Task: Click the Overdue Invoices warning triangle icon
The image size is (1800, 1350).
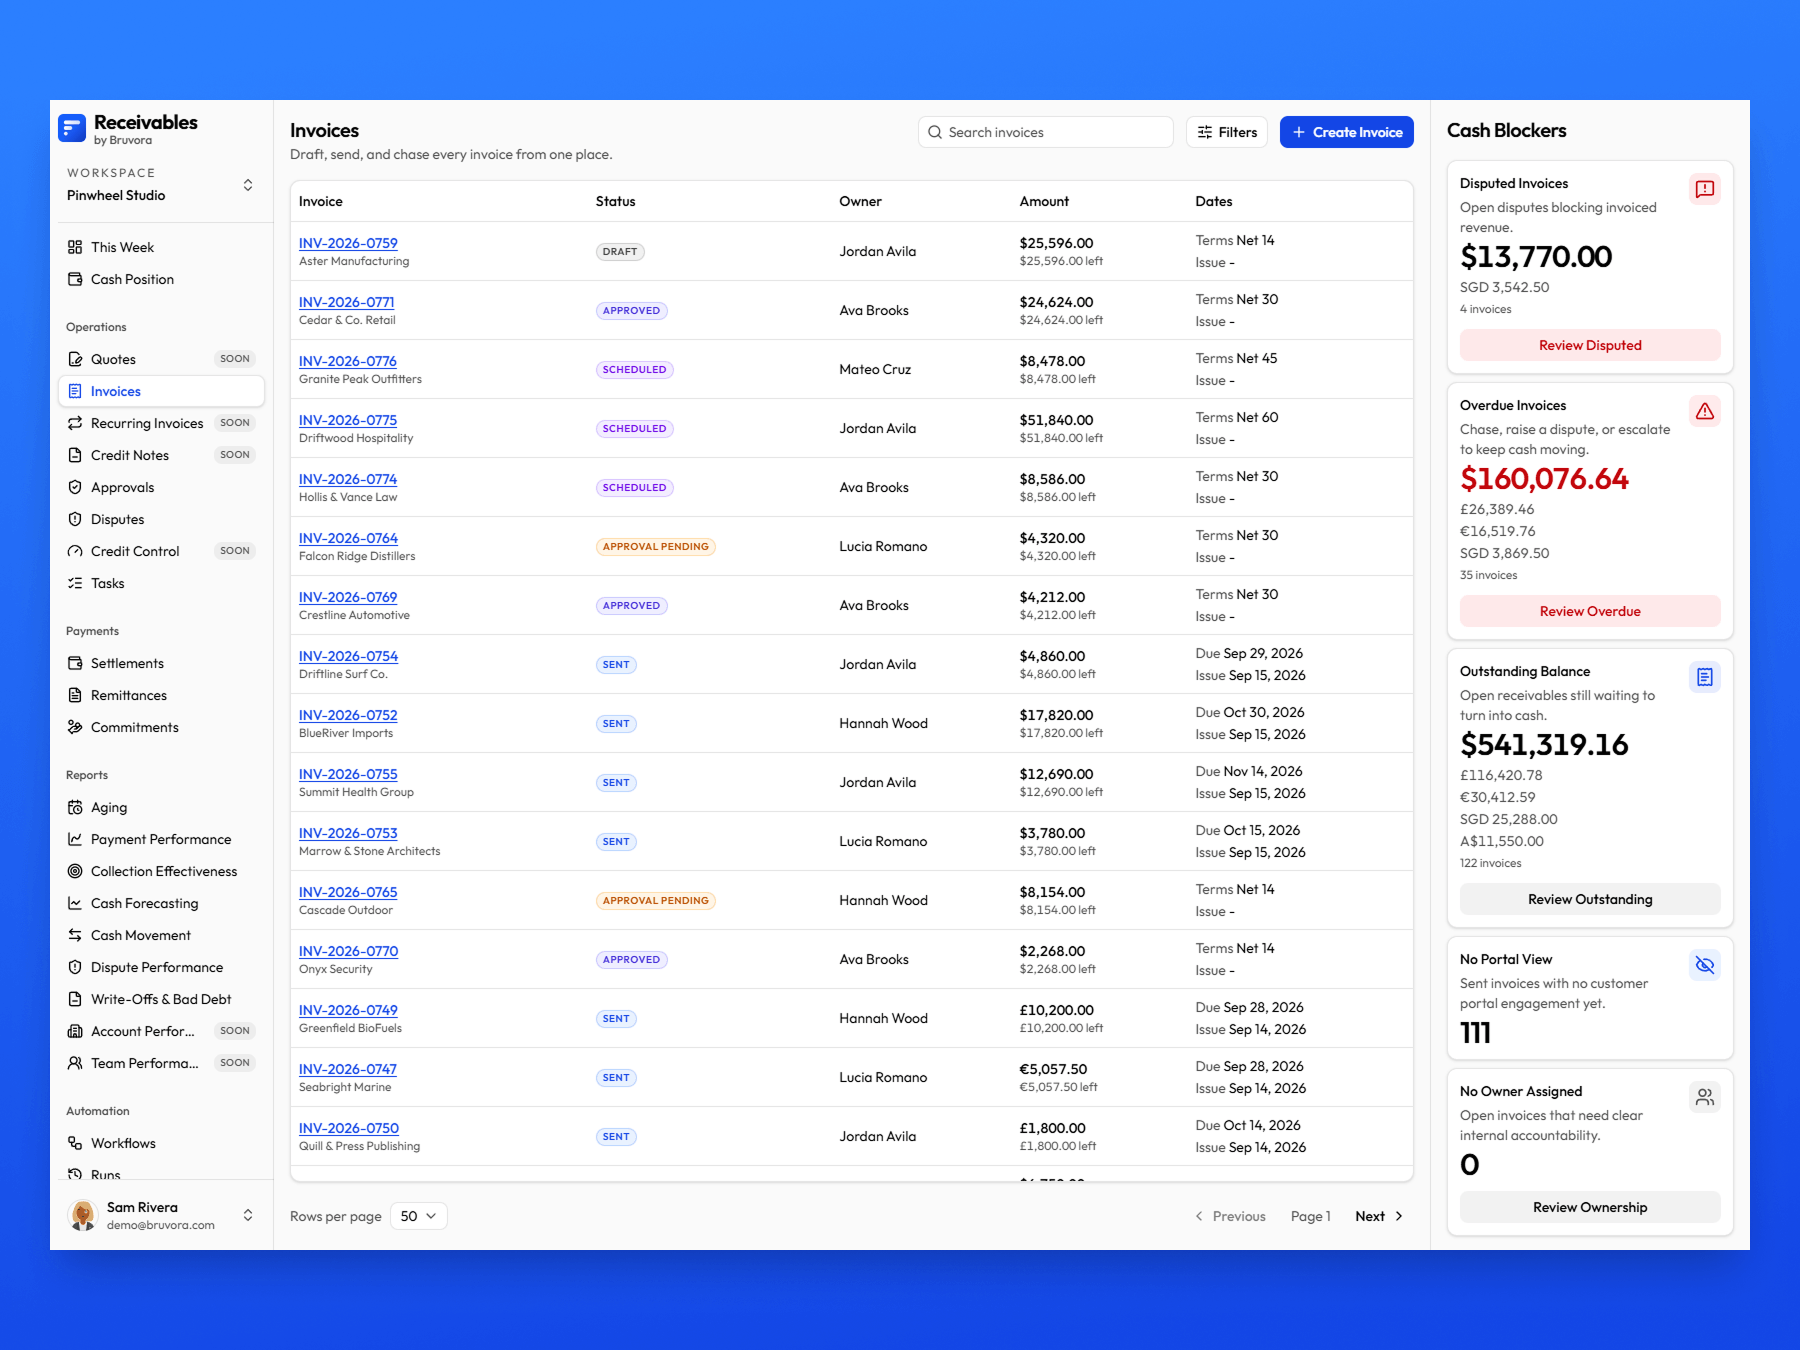Action: coord(1705,411)
